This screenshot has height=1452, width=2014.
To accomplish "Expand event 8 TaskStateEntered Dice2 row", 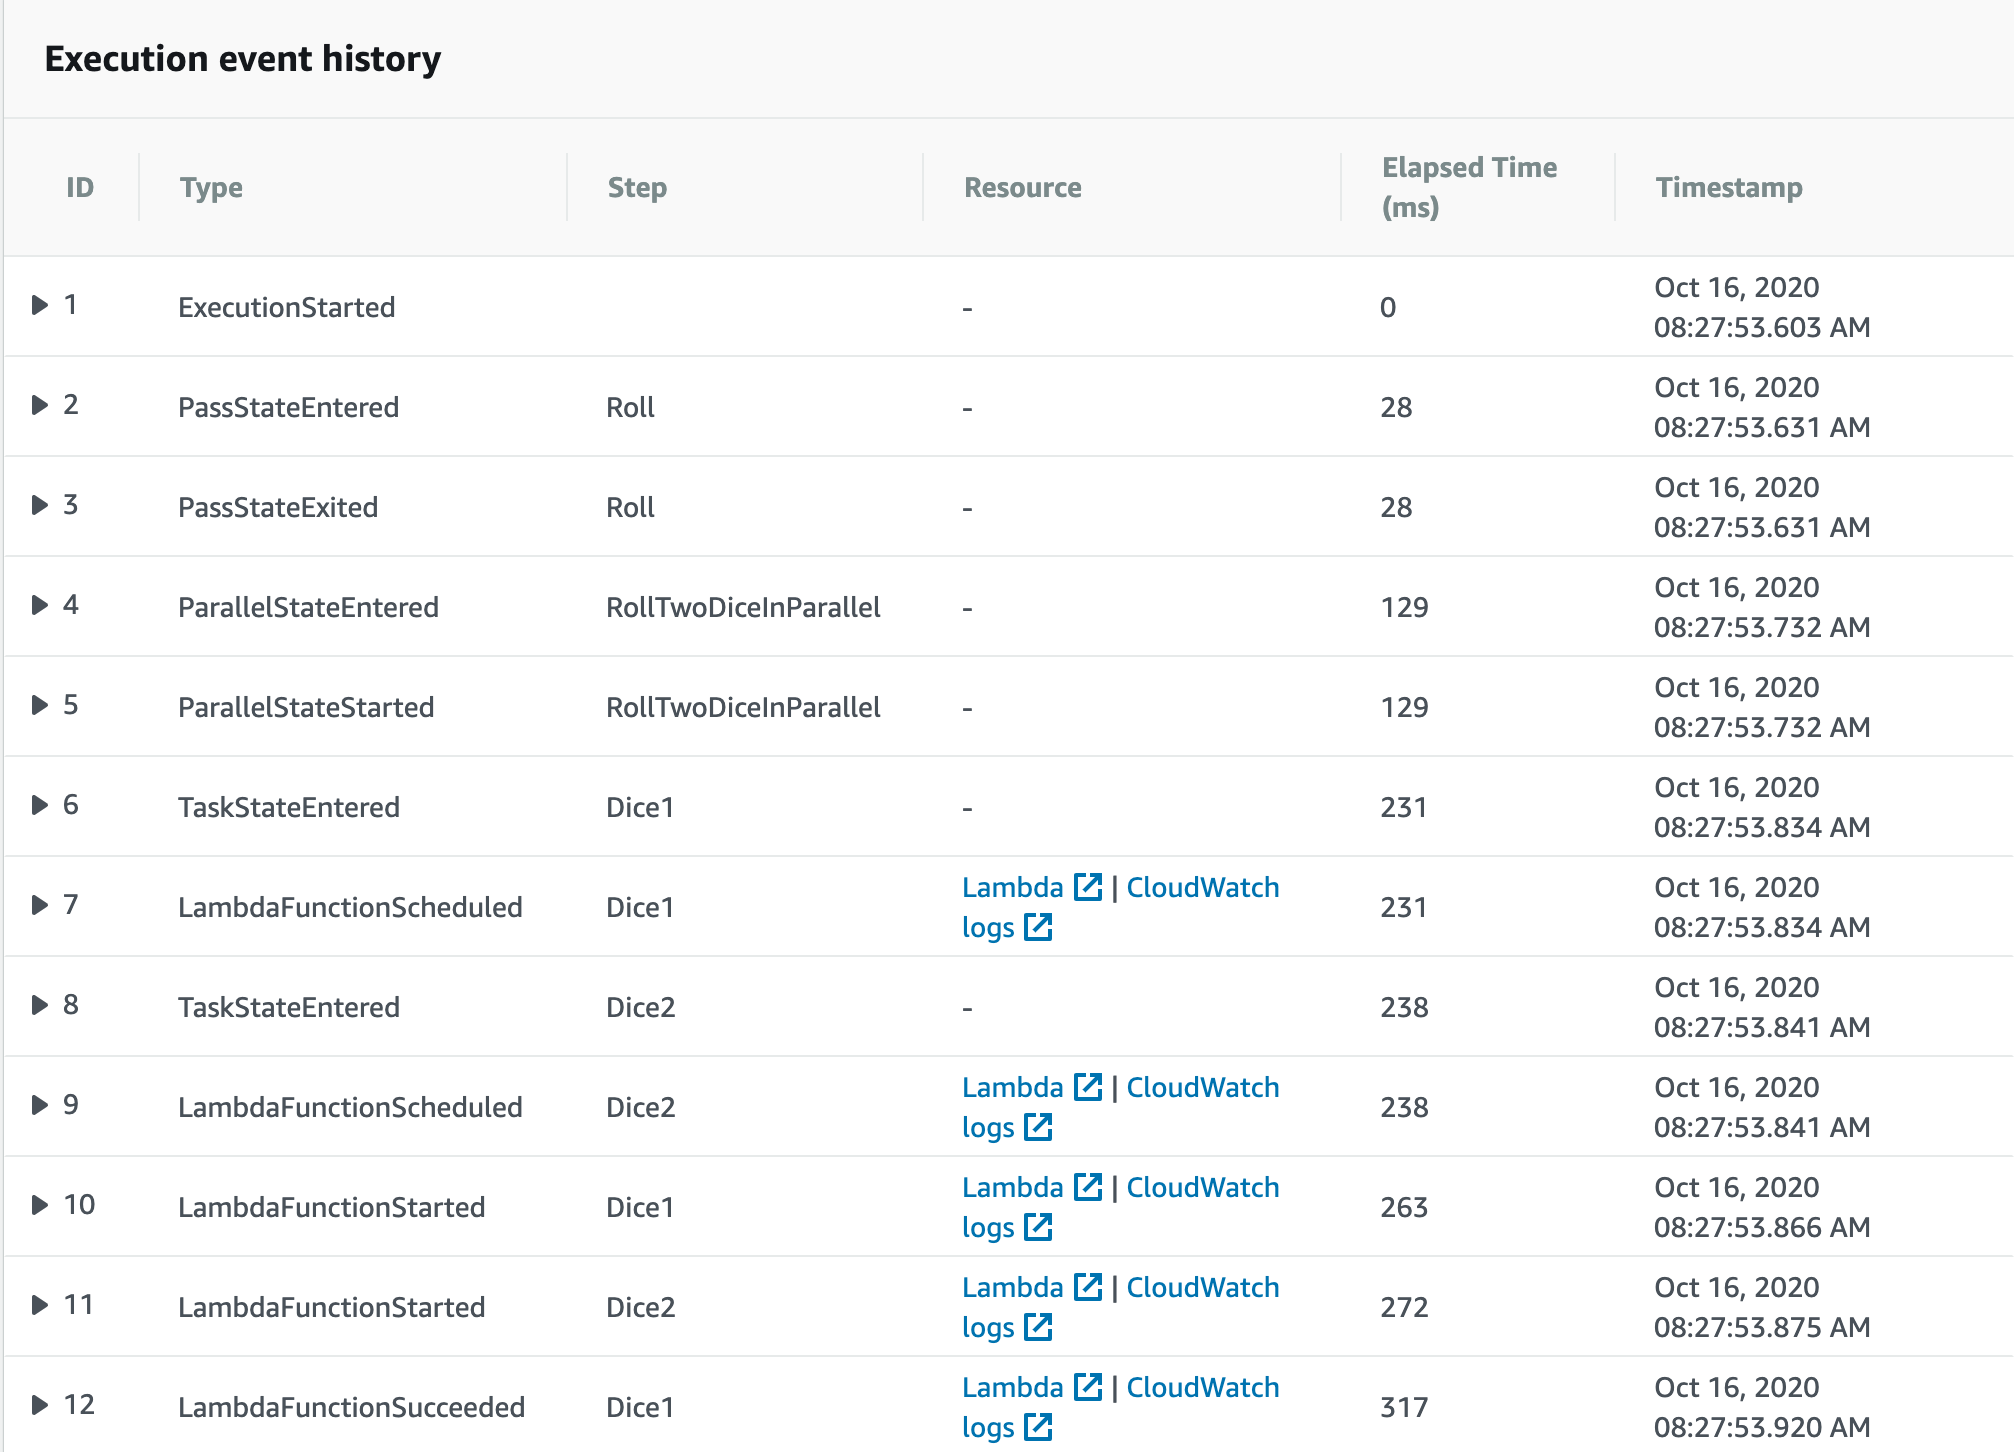I will (40, 1005).
